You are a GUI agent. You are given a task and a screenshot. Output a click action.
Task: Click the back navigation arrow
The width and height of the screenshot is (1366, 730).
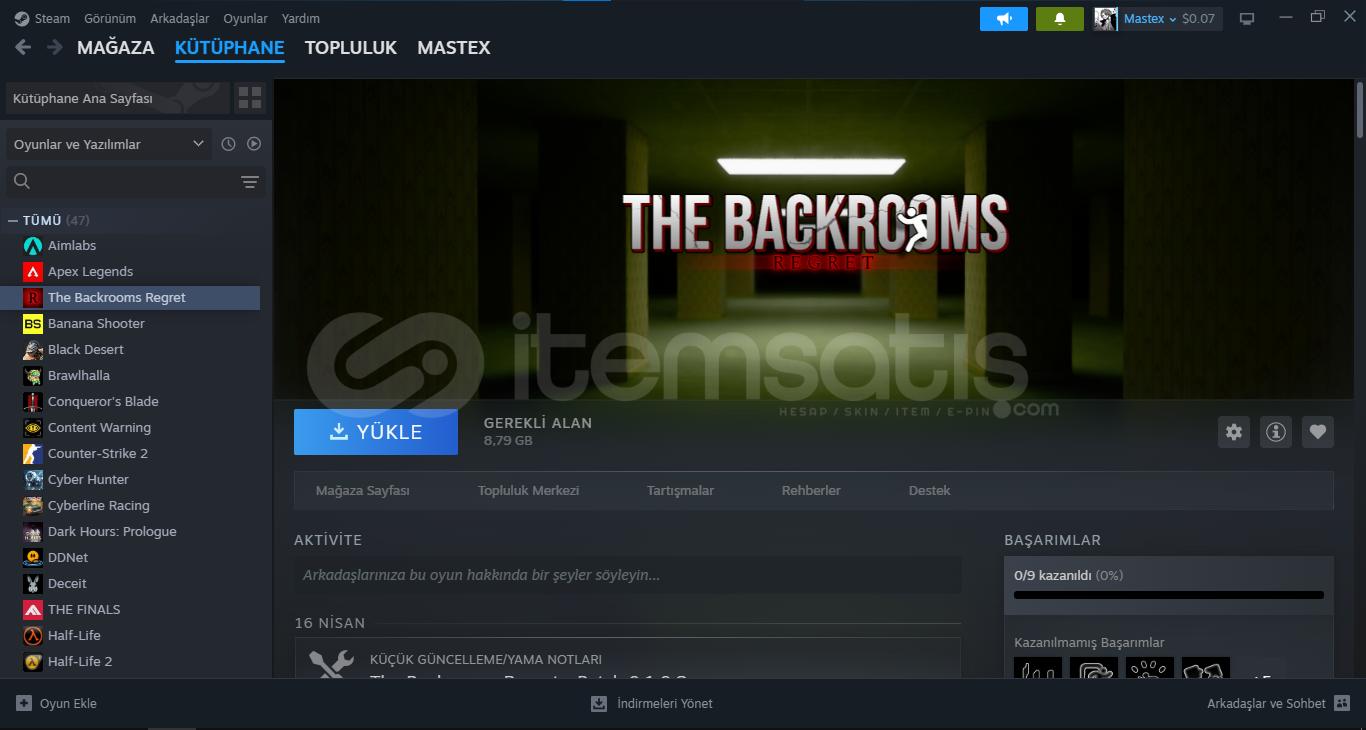pyautogui.click(x=23, y=47)
